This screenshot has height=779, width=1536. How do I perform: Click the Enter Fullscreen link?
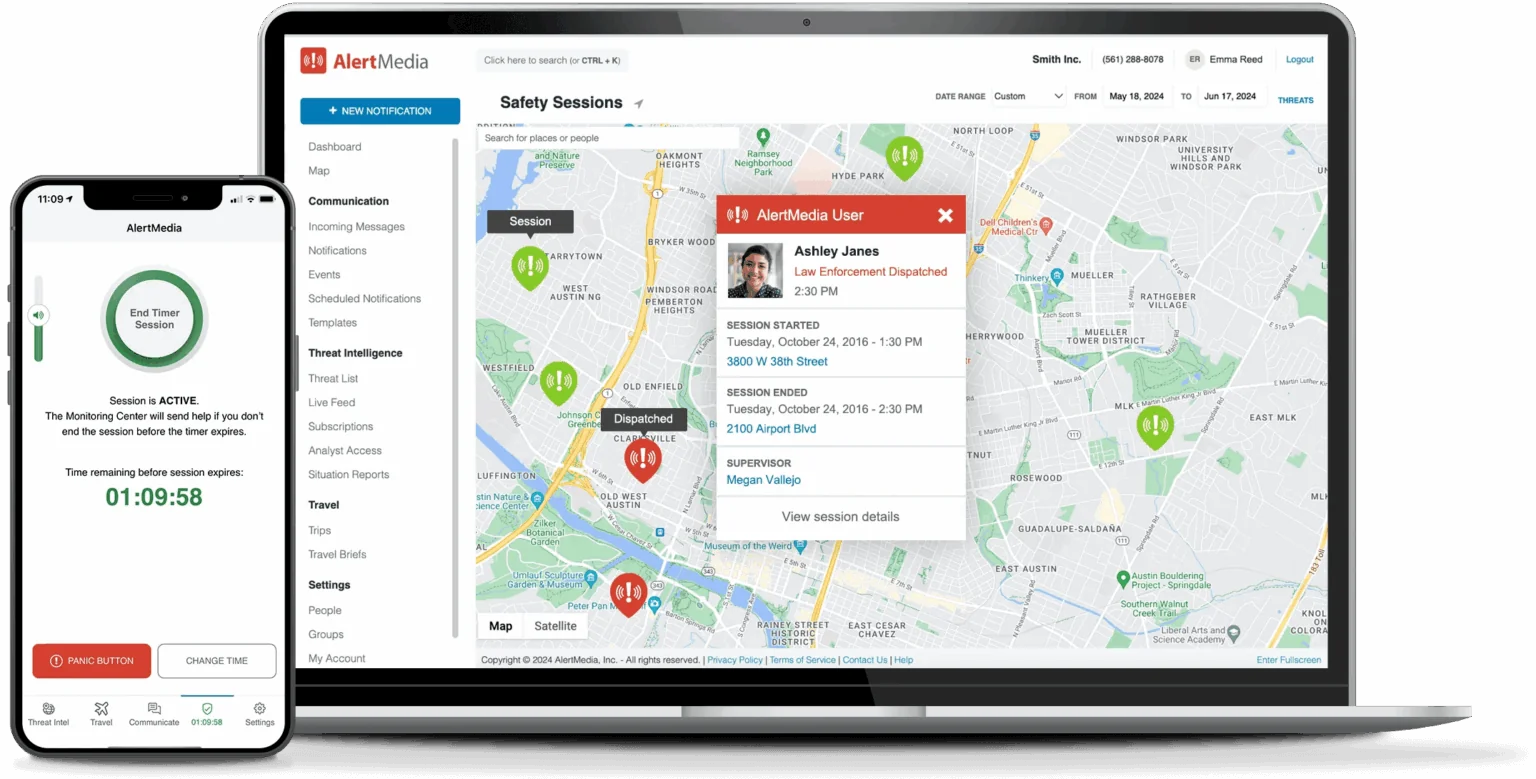point(1289,660)
